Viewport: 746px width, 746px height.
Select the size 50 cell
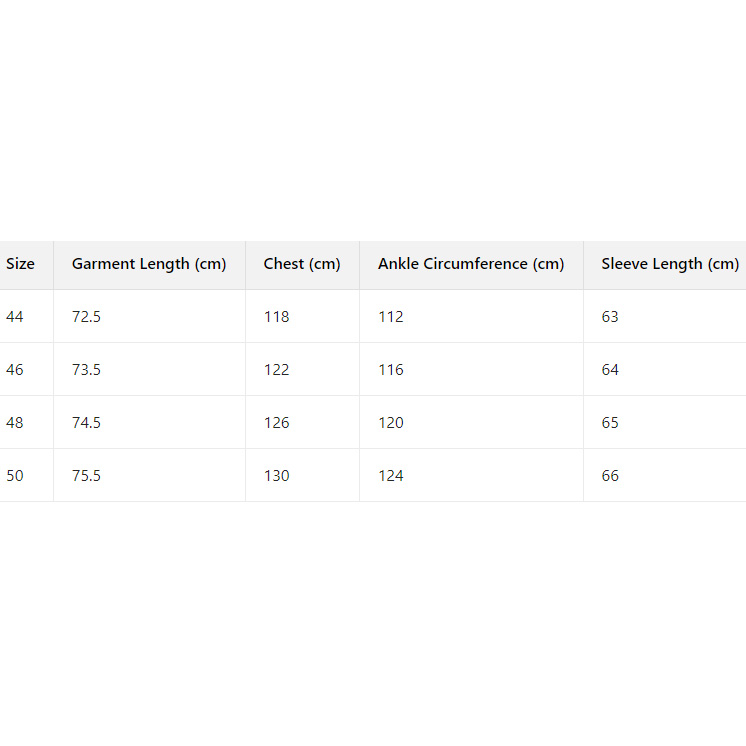[15, 476]
